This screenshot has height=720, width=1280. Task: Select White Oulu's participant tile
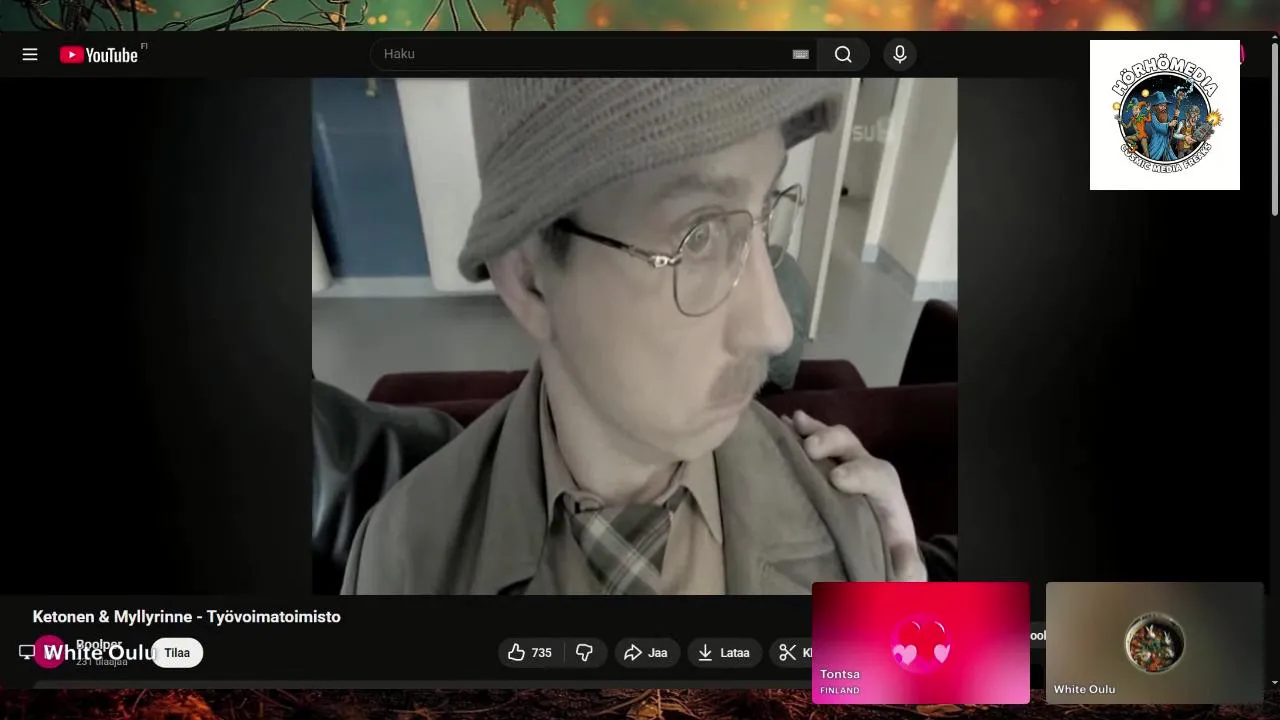pos(1155,643)
